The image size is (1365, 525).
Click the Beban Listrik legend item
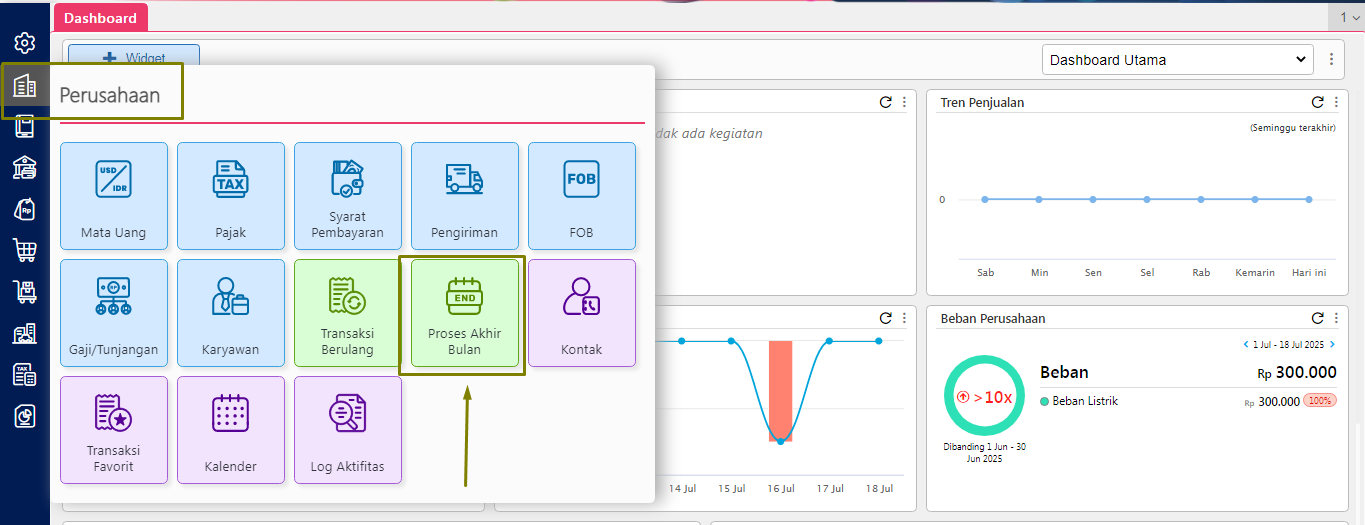[1084, 401]
